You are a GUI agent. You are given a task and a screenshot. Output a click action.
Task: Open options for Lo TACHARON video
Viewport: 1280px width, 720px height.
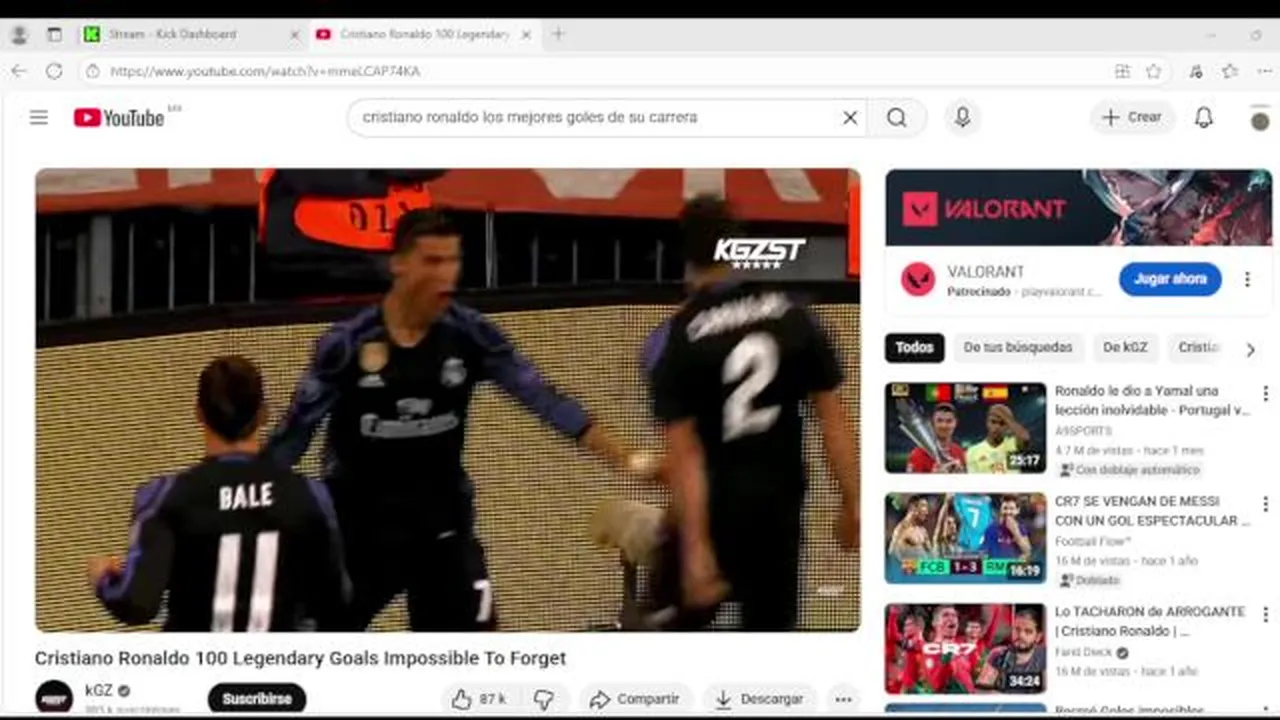[x=1265, y=614]
